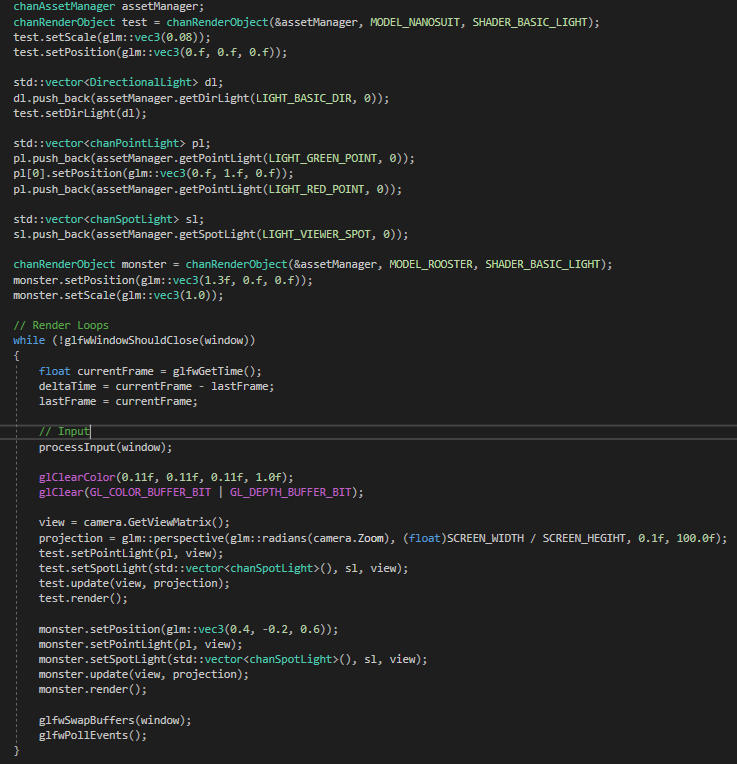The height and width of the screenshot is (764, 737).
Task: Click 'monster.setPointLight(pl, view);' line
Action: click(141, 645)
